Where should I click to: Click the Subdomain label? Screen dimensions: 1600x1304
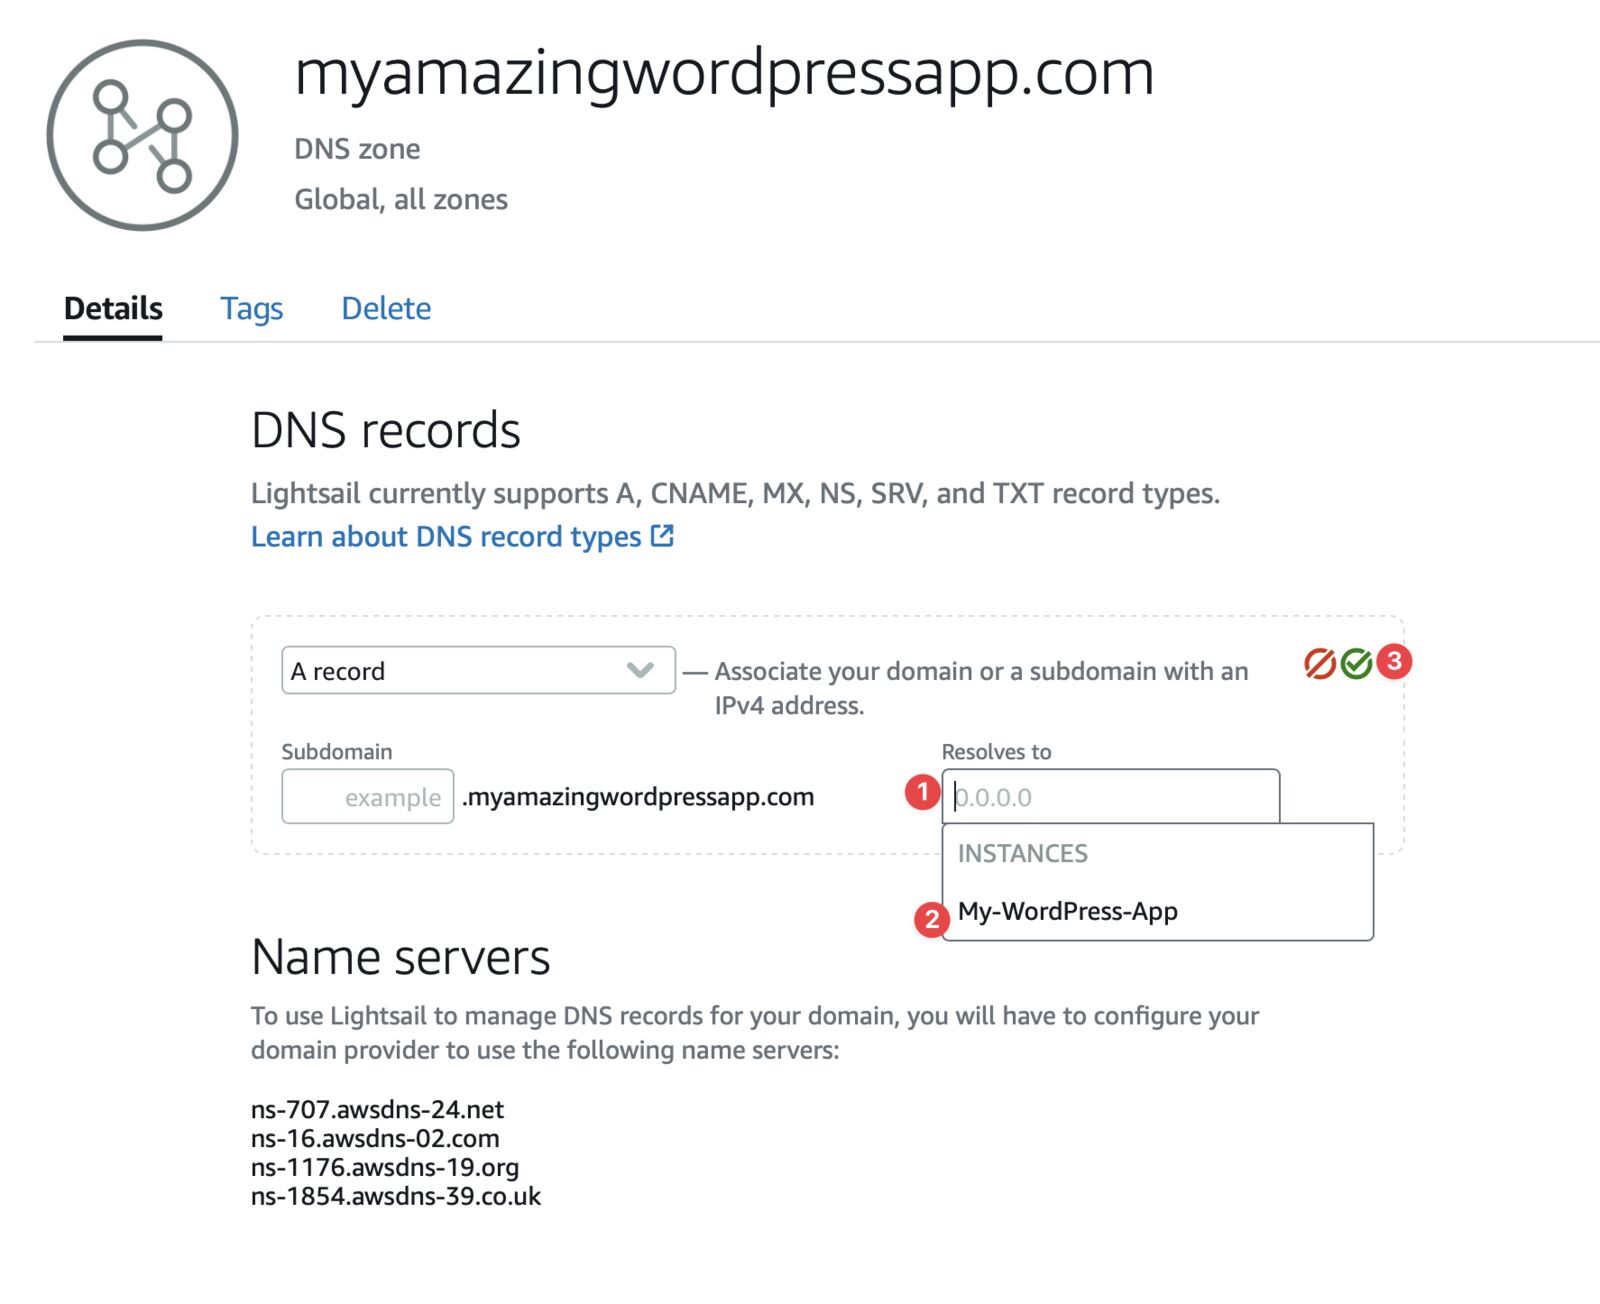point(337,751)
